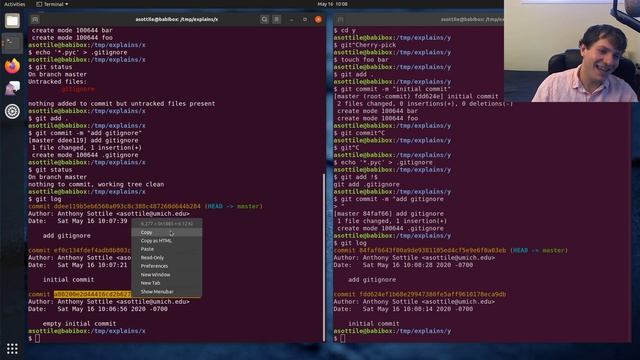Toggle Read-Only in the context menu

coord(167,258)
